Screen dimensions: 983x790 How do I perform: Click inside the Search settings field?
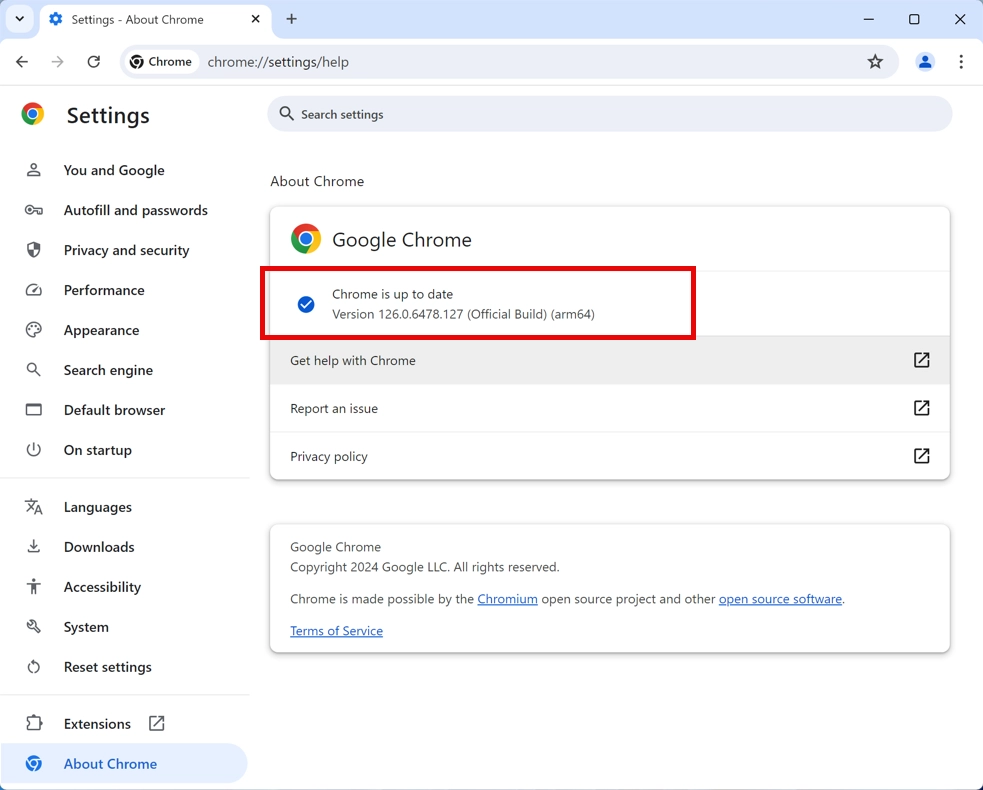pyautogui.click(x=610, y=114)
